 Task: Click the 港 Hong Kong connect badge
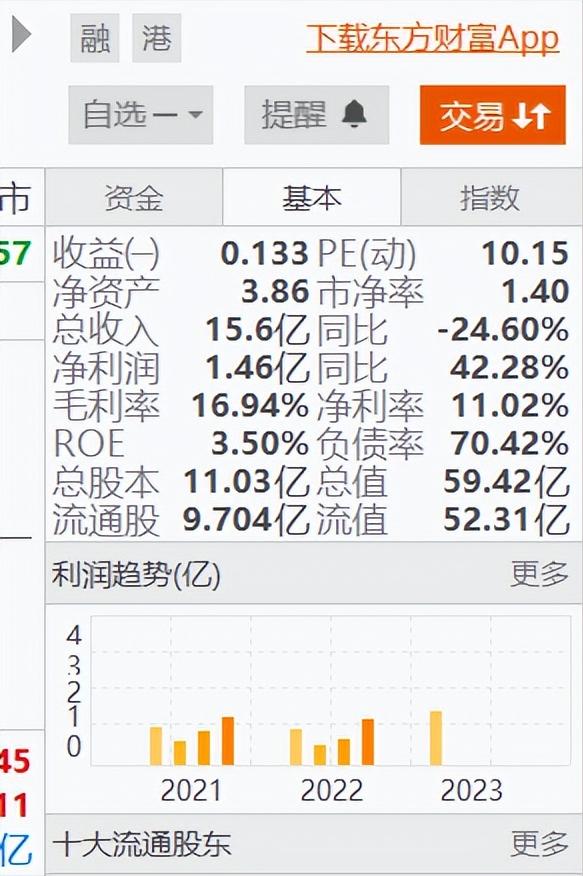click(x=157, y=38)
